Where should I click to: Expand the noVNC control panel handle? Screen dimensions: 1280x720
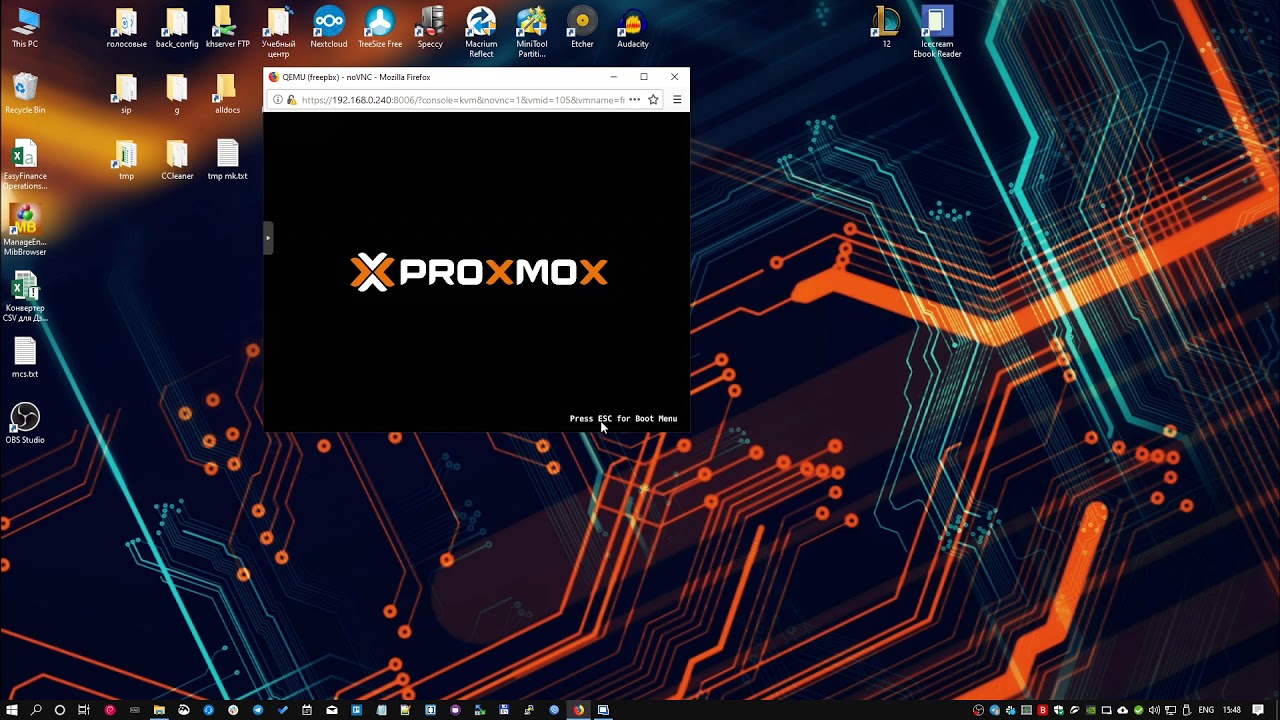point(267,238)
